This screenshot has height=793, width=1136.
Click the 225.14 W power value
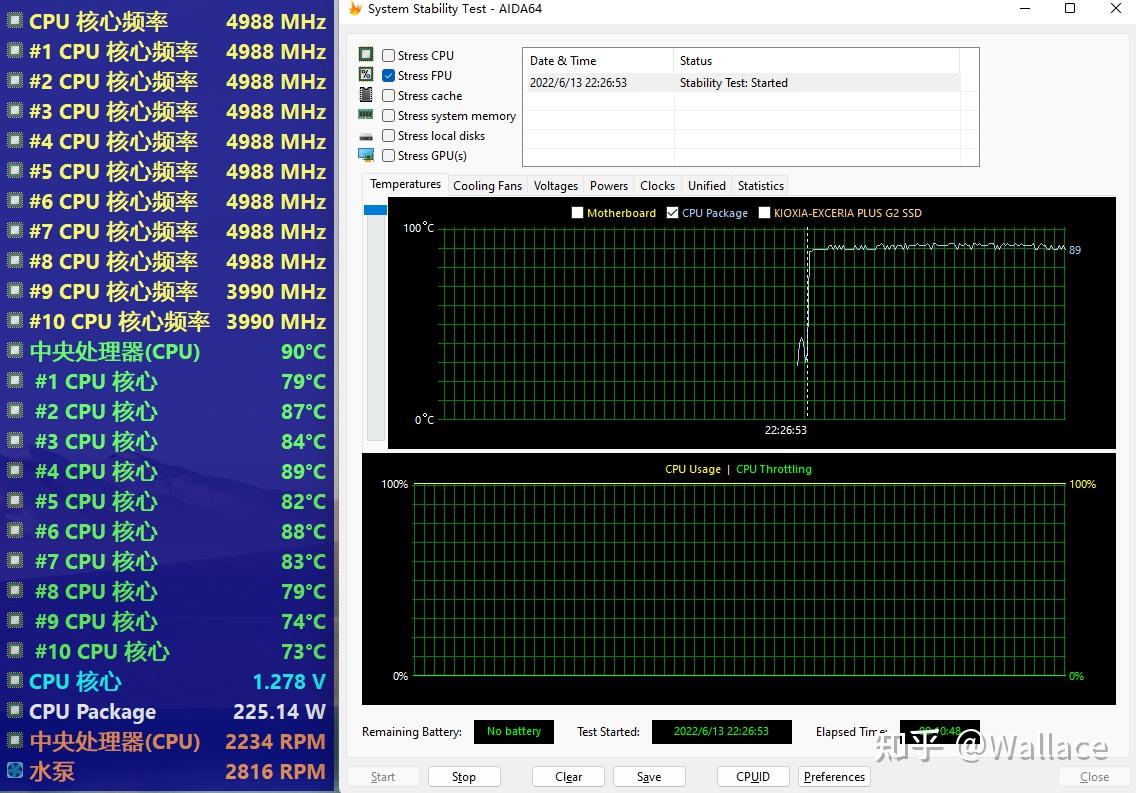pos(279,711)
